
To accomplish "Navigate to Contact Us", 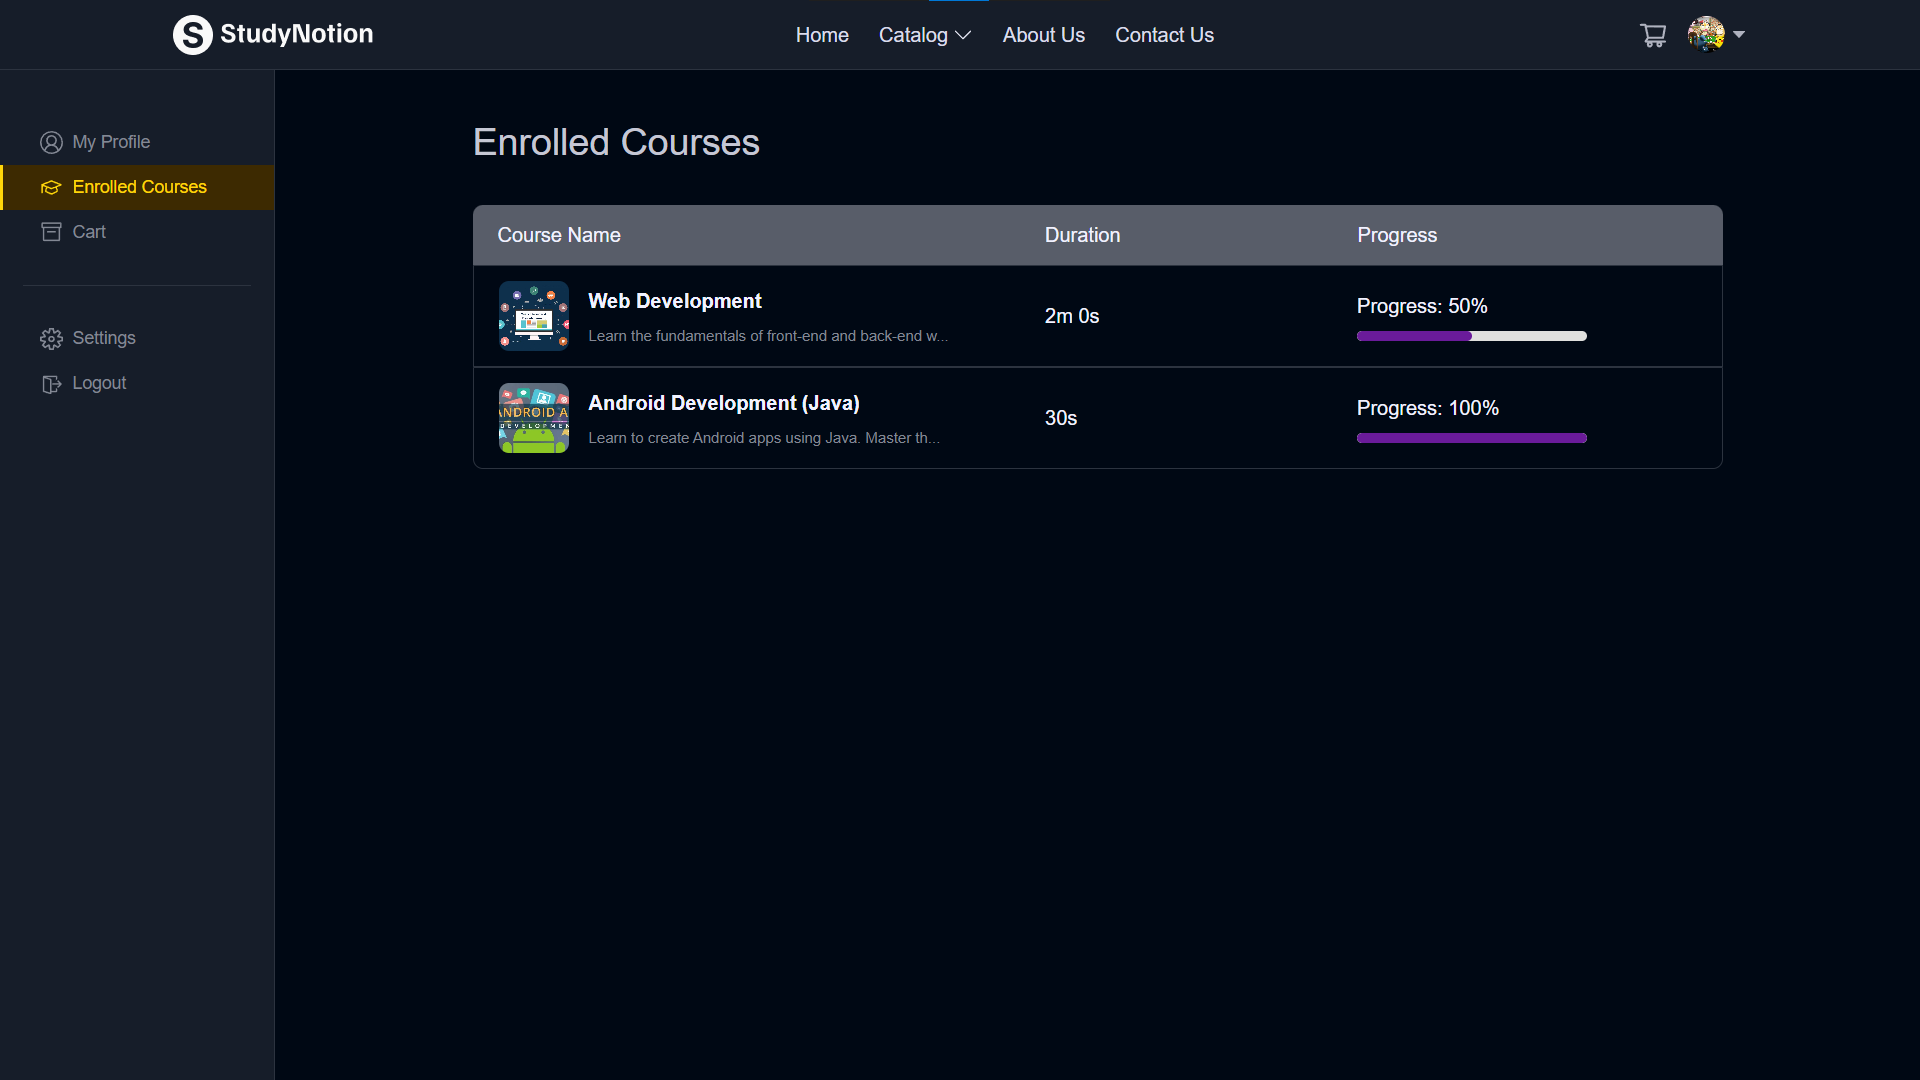I will [x=1164, y=35].
